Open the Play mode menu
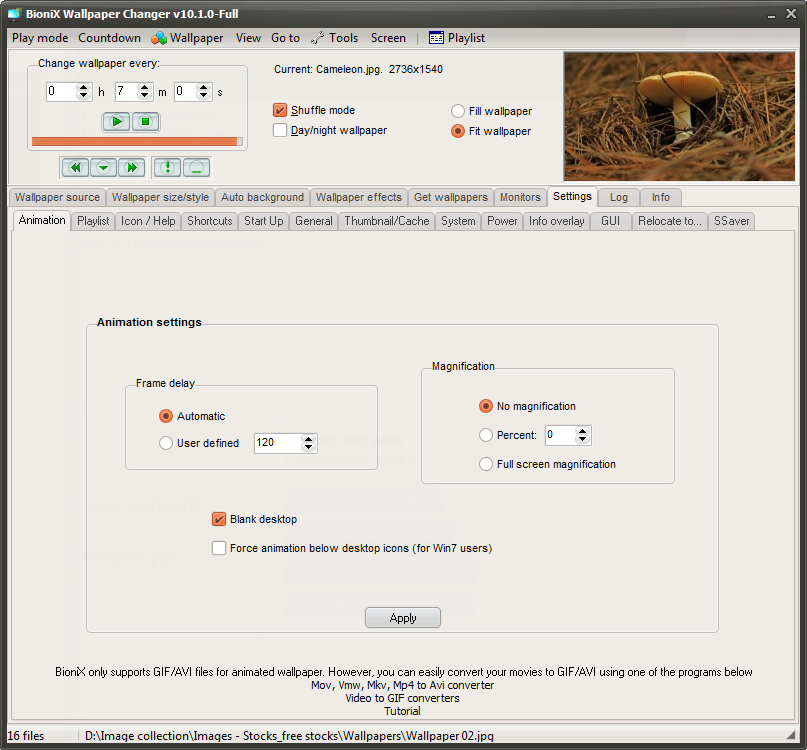The image size is (807, 750). click(x=40, y=38)
